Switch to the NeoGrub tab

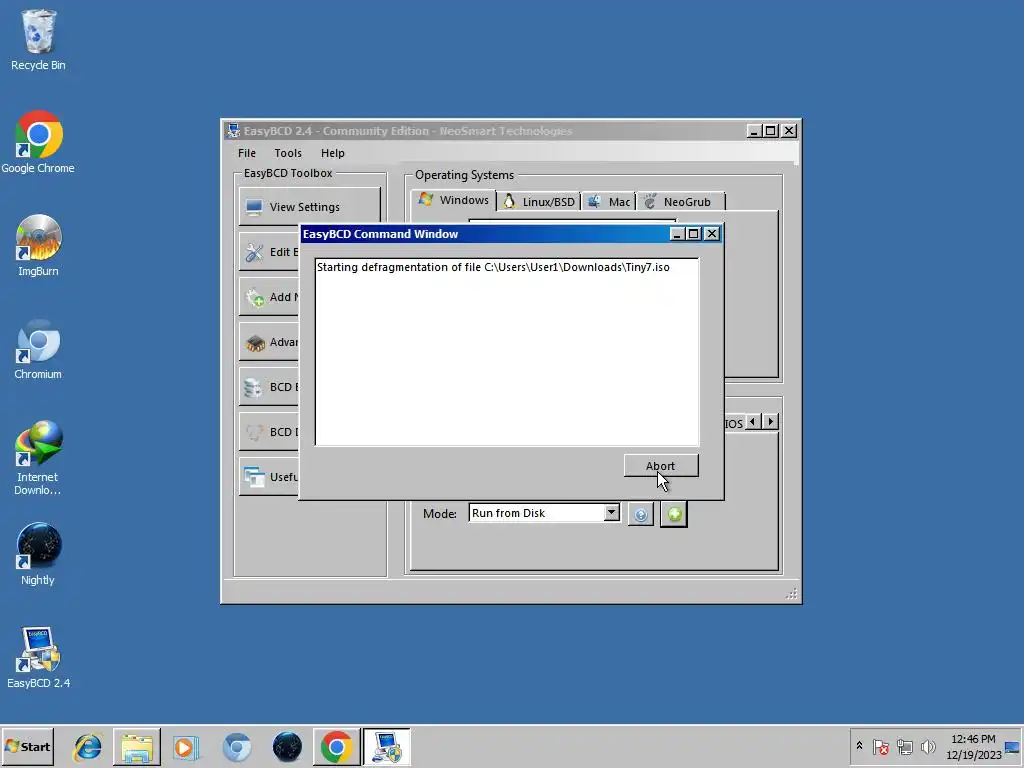click(x=680, y=202)
